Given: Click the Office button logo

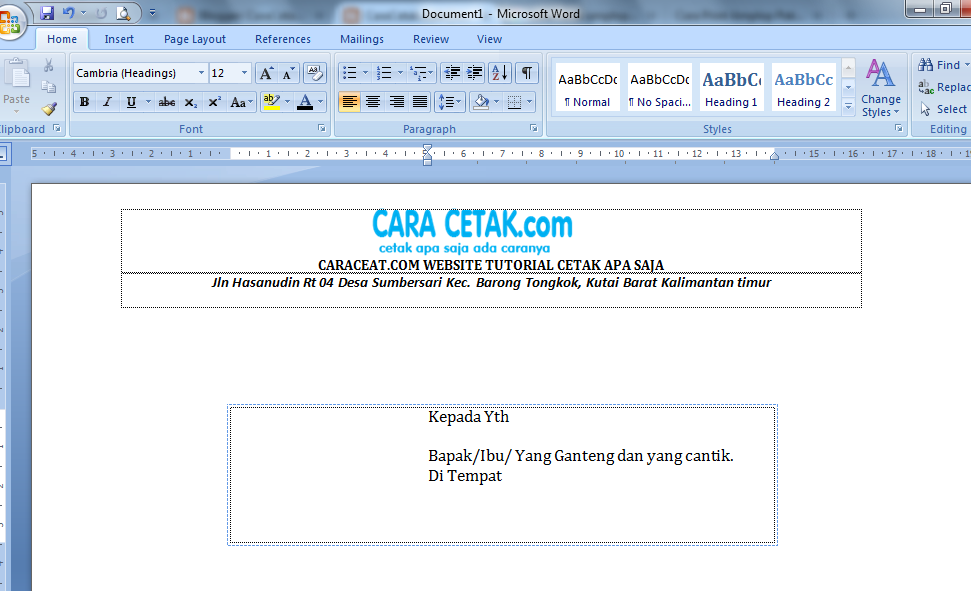Looking at the screenshot, I should [x=9, y=21].
